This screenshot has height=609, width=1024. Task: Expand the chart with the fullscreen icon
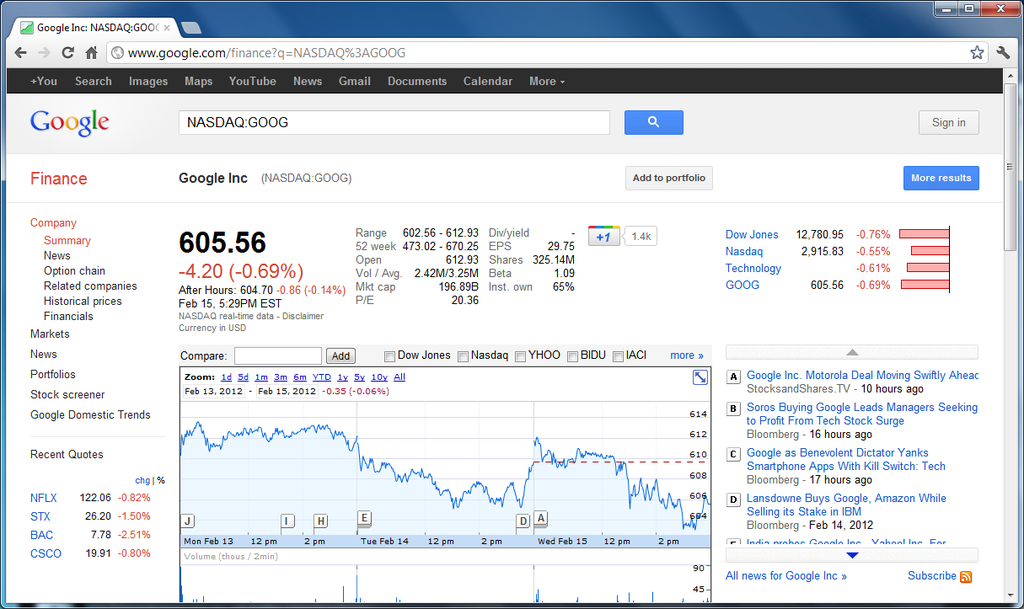pyautogui.click(x=700, y=377)
